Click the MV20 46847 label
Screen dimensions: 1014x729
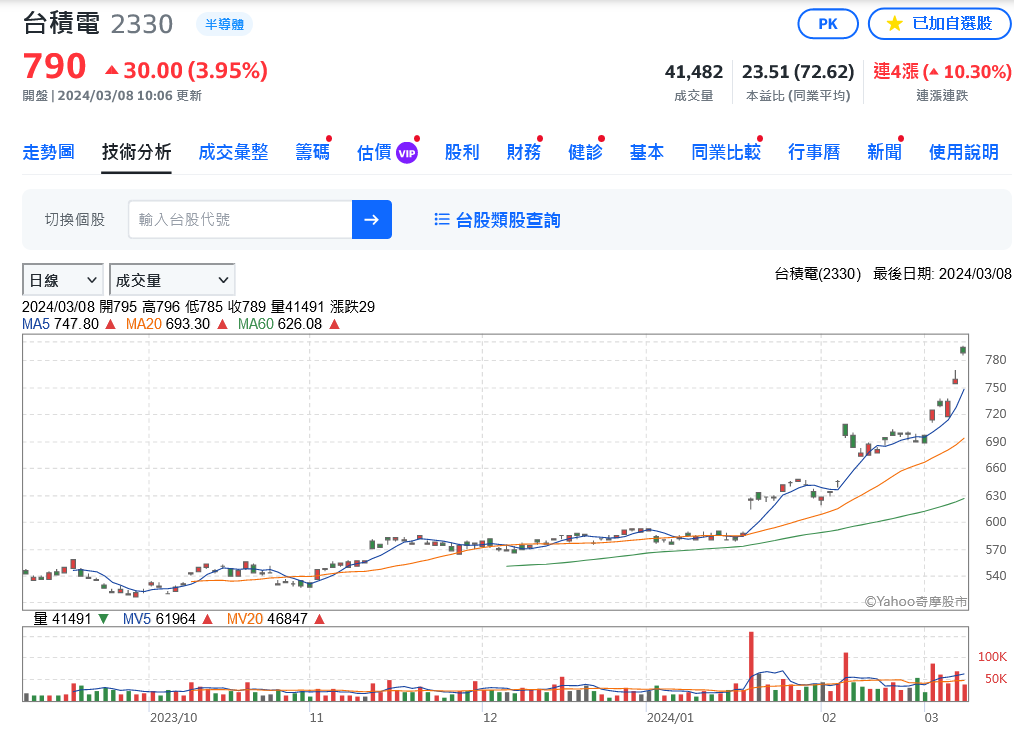(267, 619)
